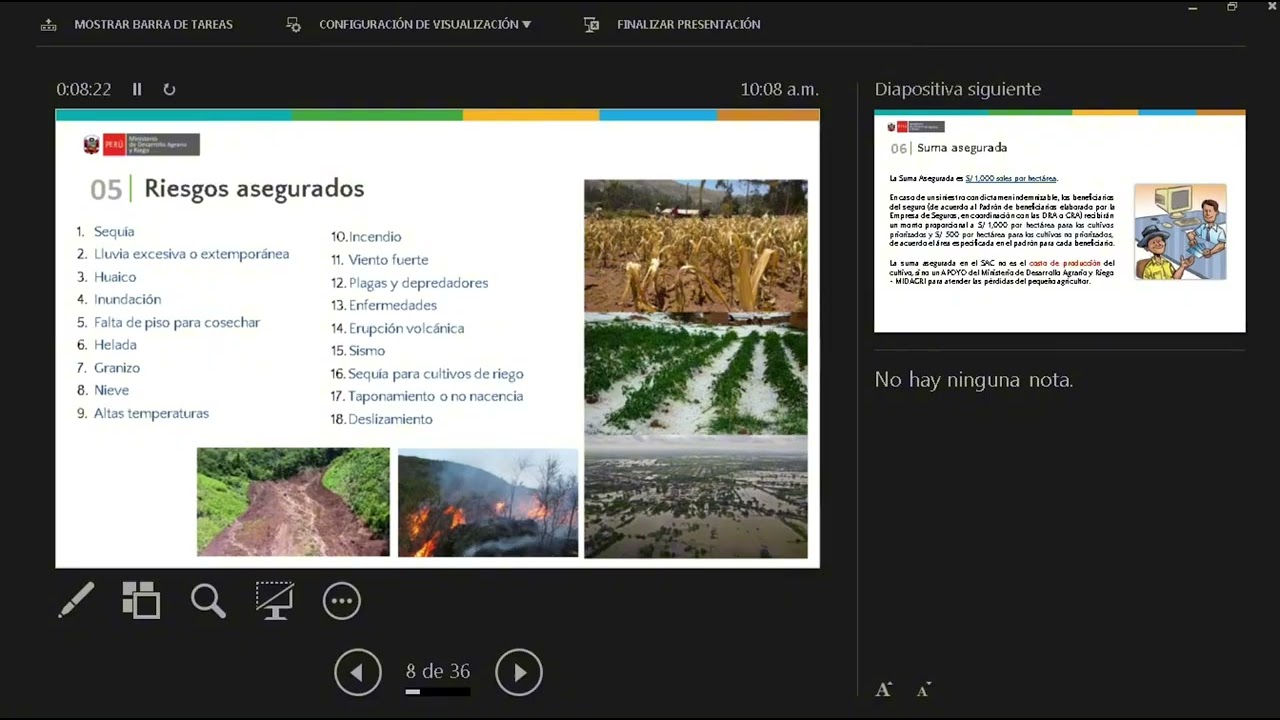The height and width of the screenshot is (720, 1280).
Task: Click the elapsed time 0:08:22
Action: [84, 89]
